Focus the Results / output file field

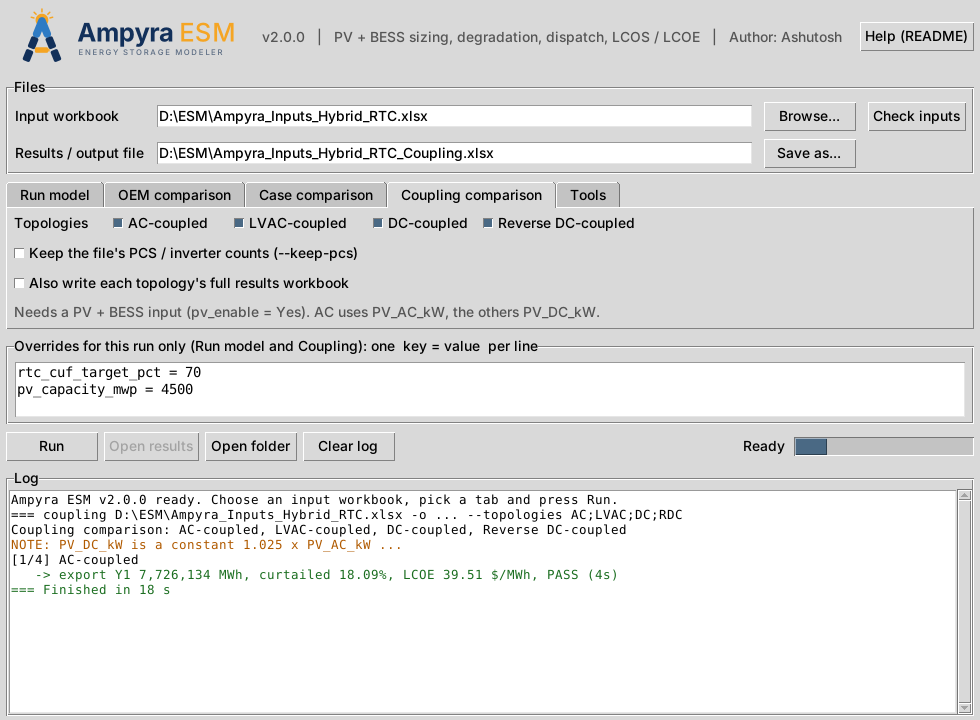pos(454,153)
